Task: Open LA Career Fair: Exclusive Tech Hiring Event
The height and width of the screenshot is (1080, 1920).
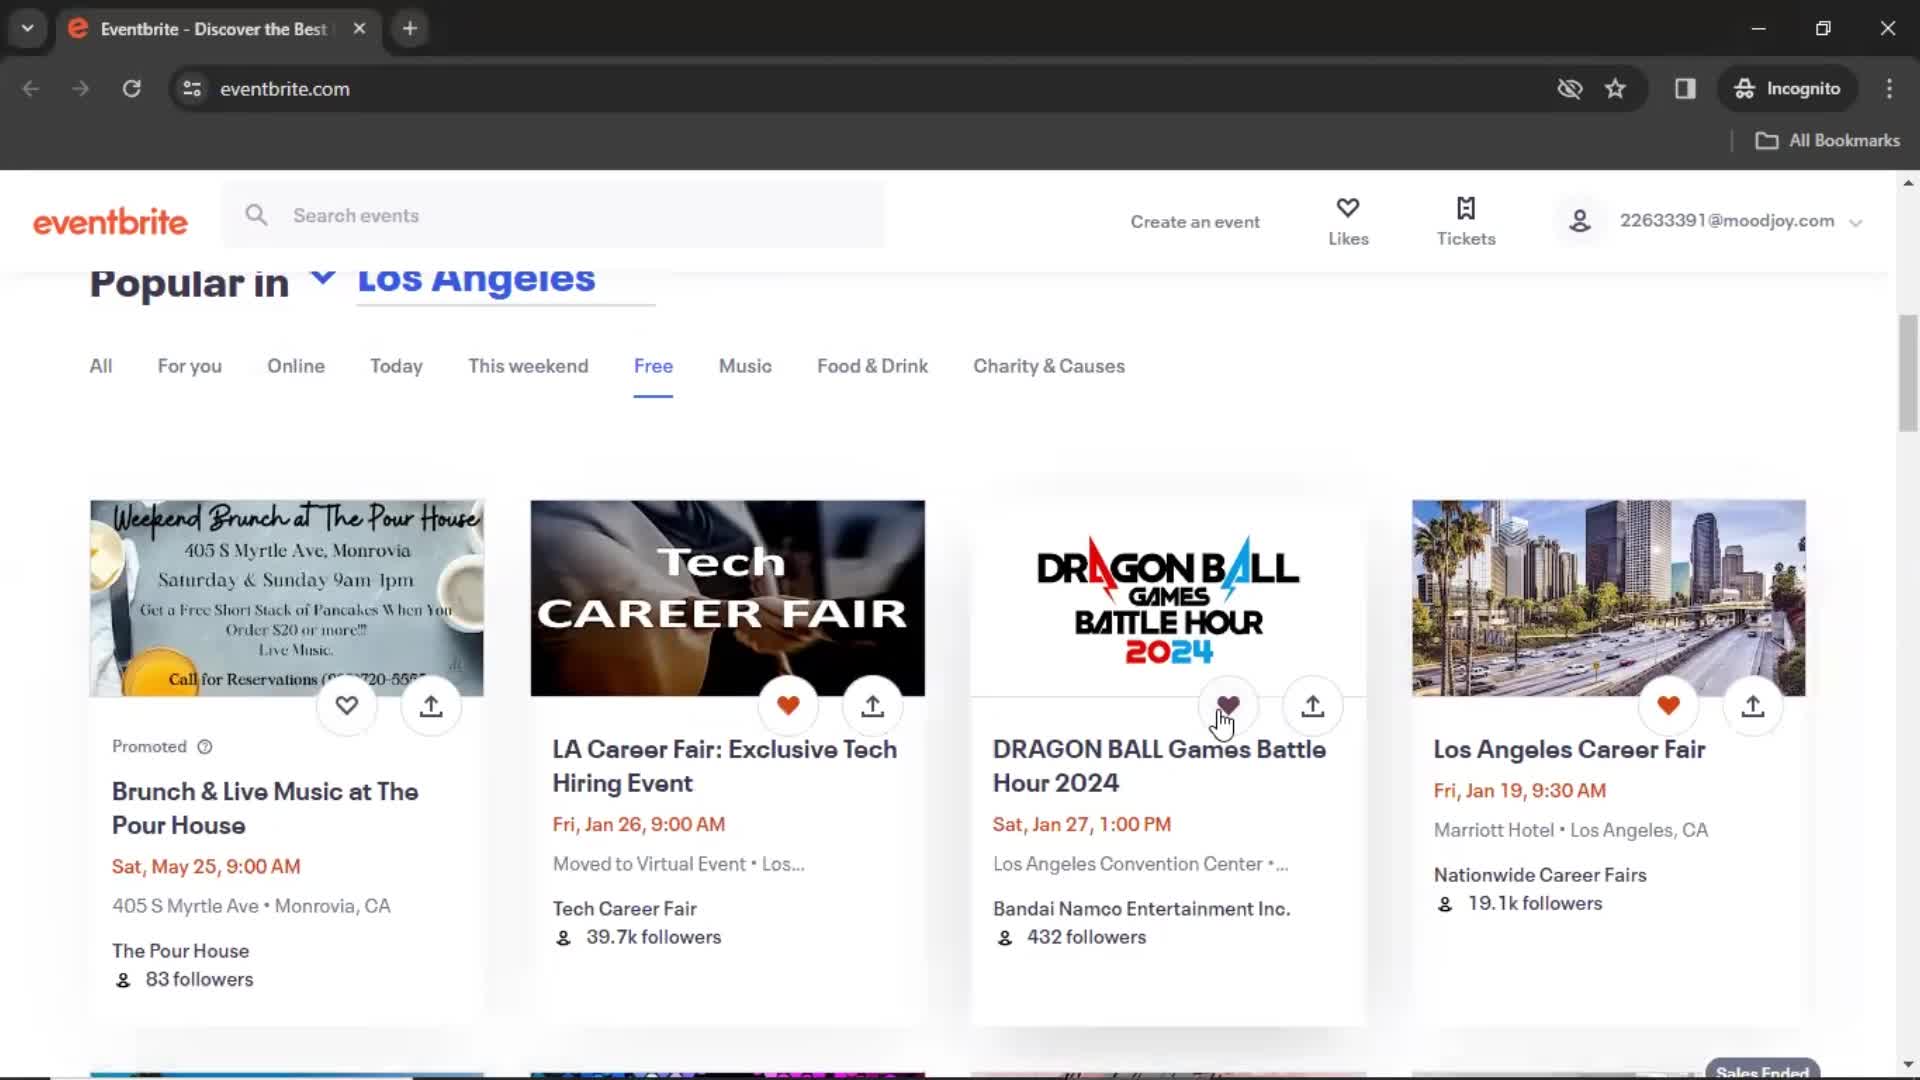Action: 724,766
